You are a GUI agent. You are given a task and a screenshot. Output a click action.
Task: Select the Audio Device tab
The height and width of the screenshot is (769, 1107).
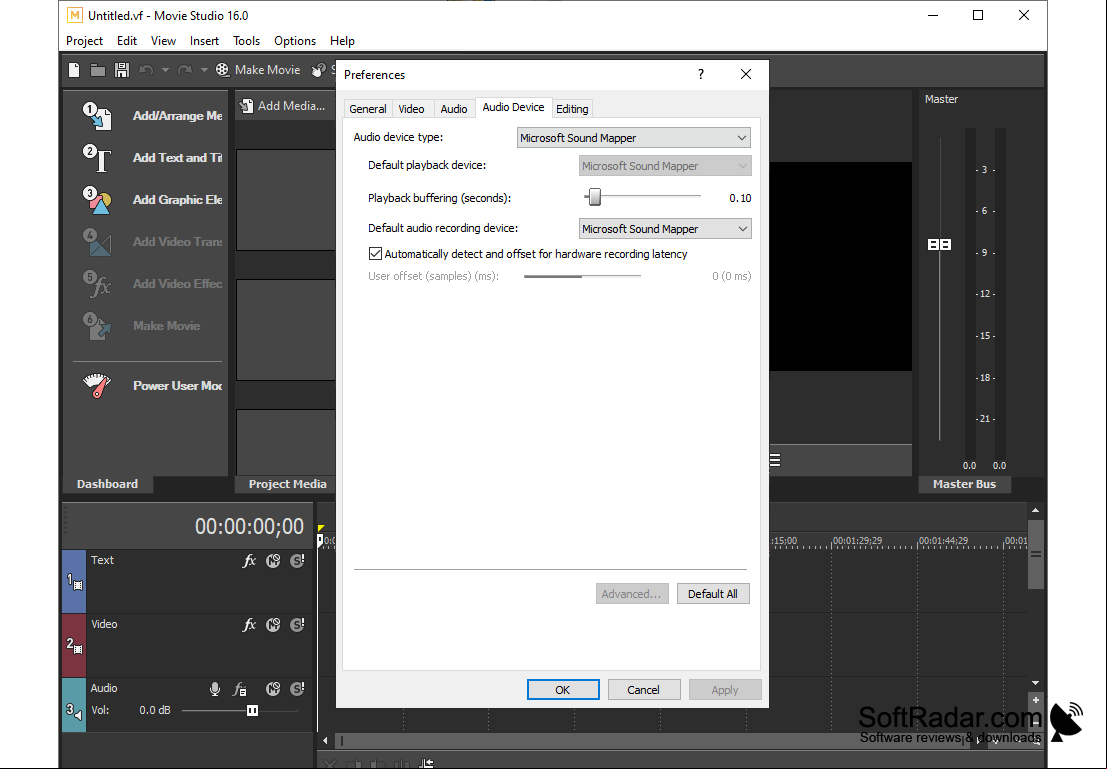[513, 107]
